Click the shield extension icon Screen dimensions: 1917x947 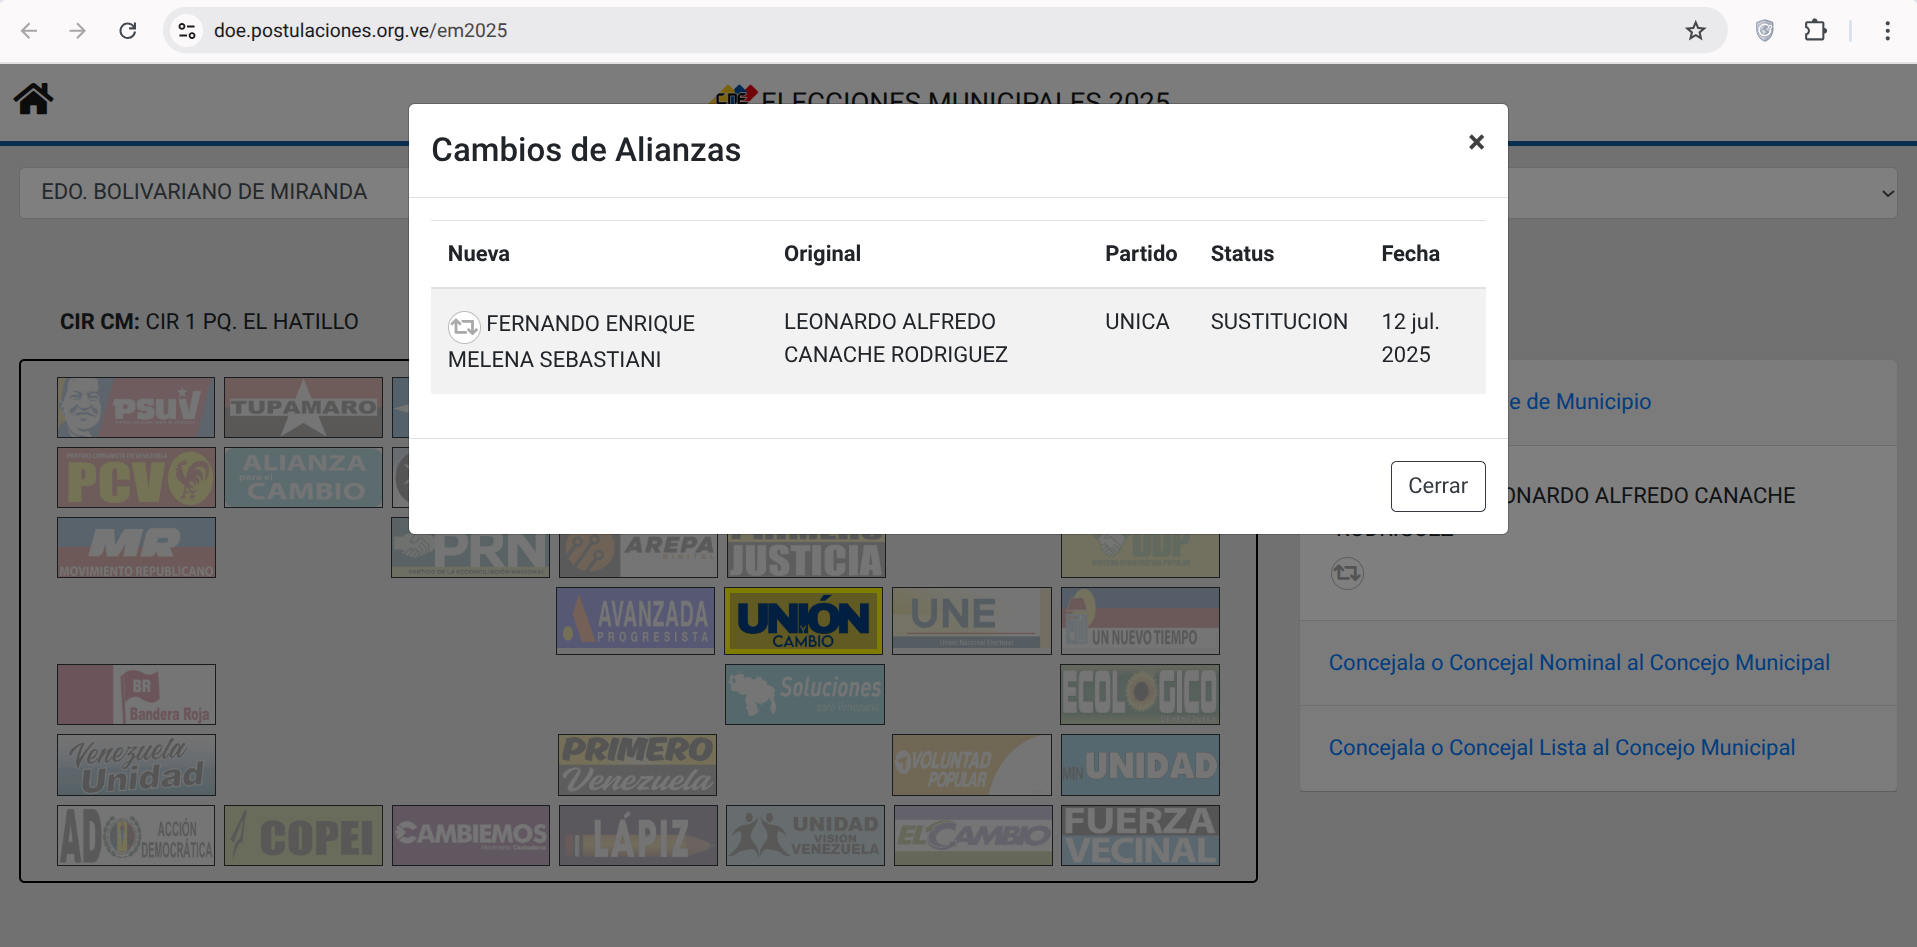pos(1765,31)
